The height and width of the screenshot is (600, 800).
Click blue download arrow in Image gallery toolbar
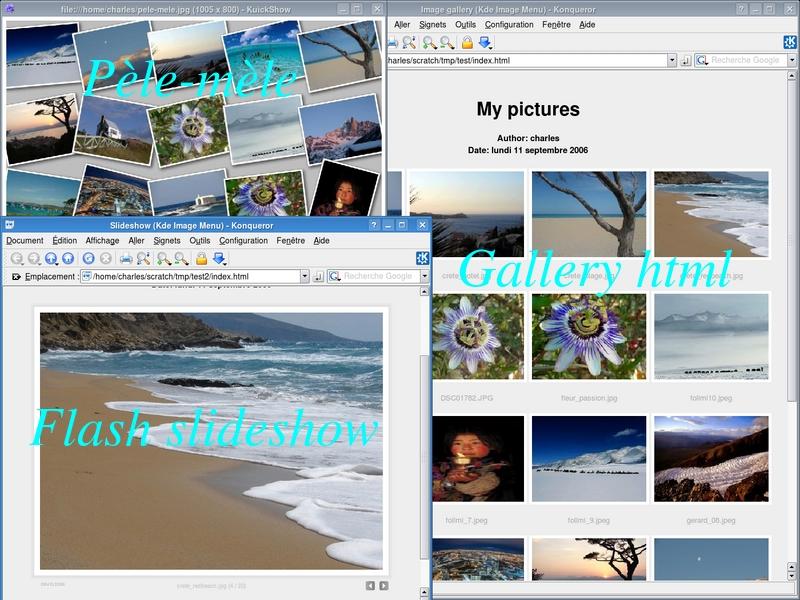pos(485,43)
